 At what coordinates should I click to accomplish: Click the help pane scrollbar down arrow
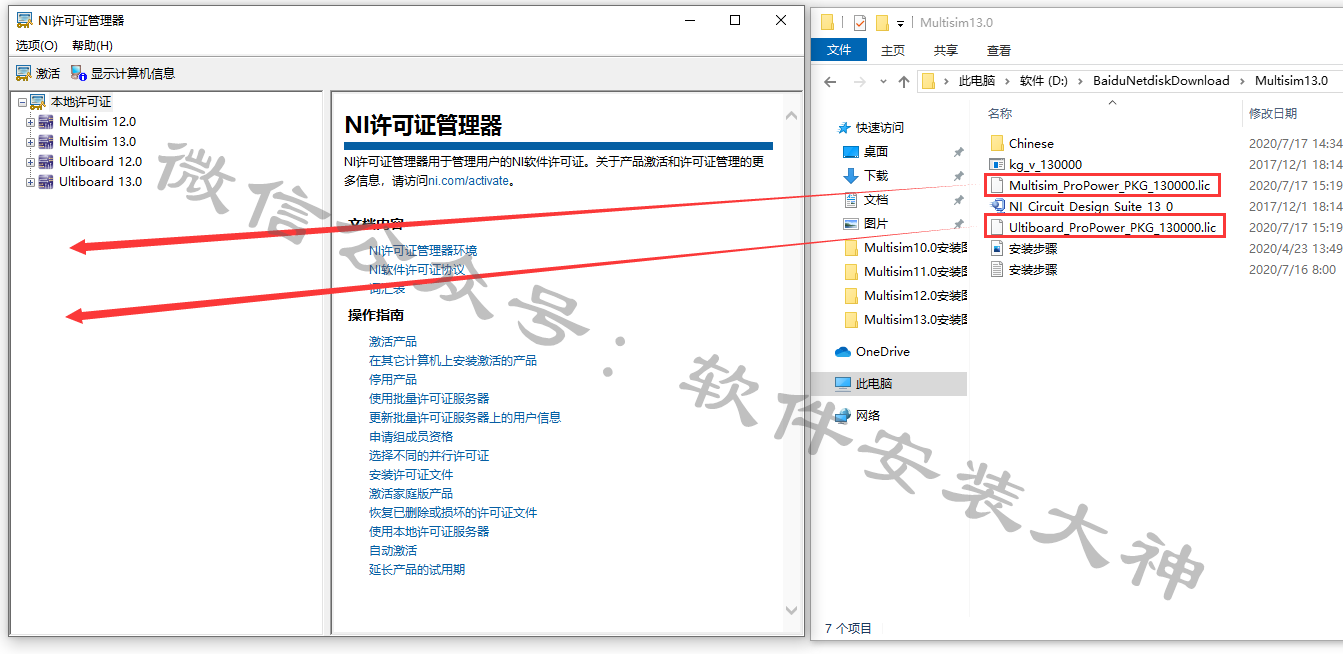(x=791, y=610)
